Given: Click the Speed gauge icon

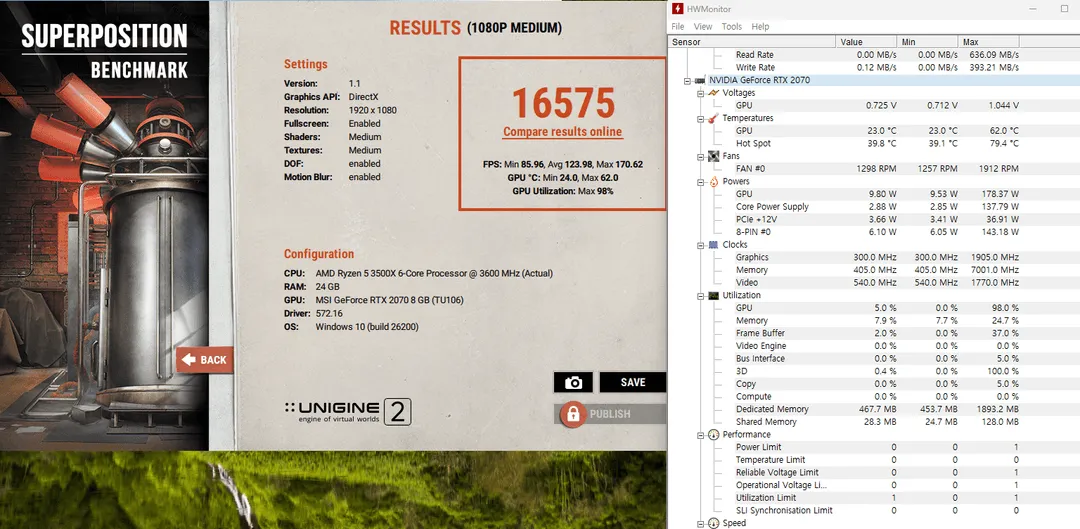Looking at the screenshot, I should (714, 523).
